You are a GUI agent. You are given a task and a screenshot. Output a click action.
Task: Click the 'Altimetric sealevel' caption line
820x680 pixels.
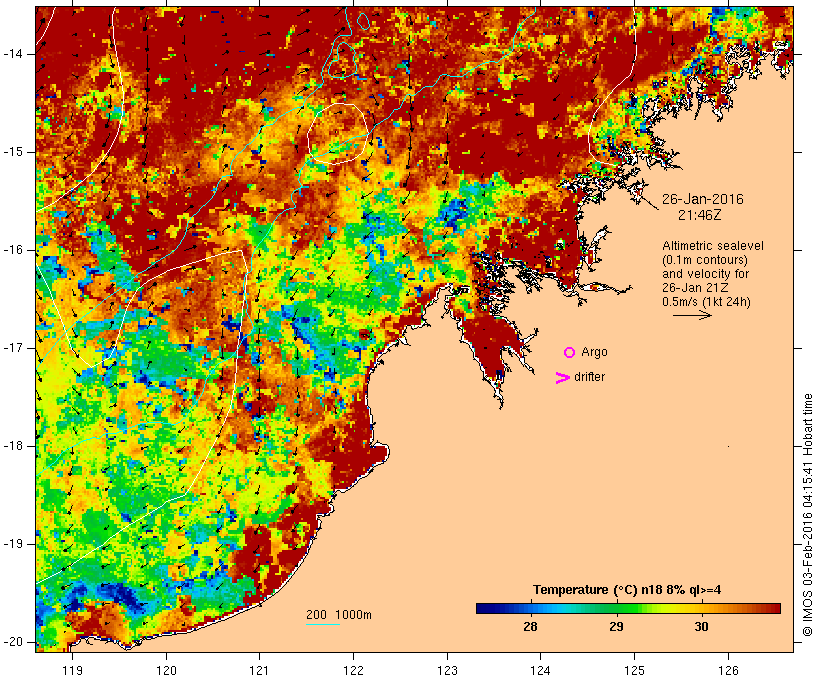pyautogui.click(x=713, y=246)
